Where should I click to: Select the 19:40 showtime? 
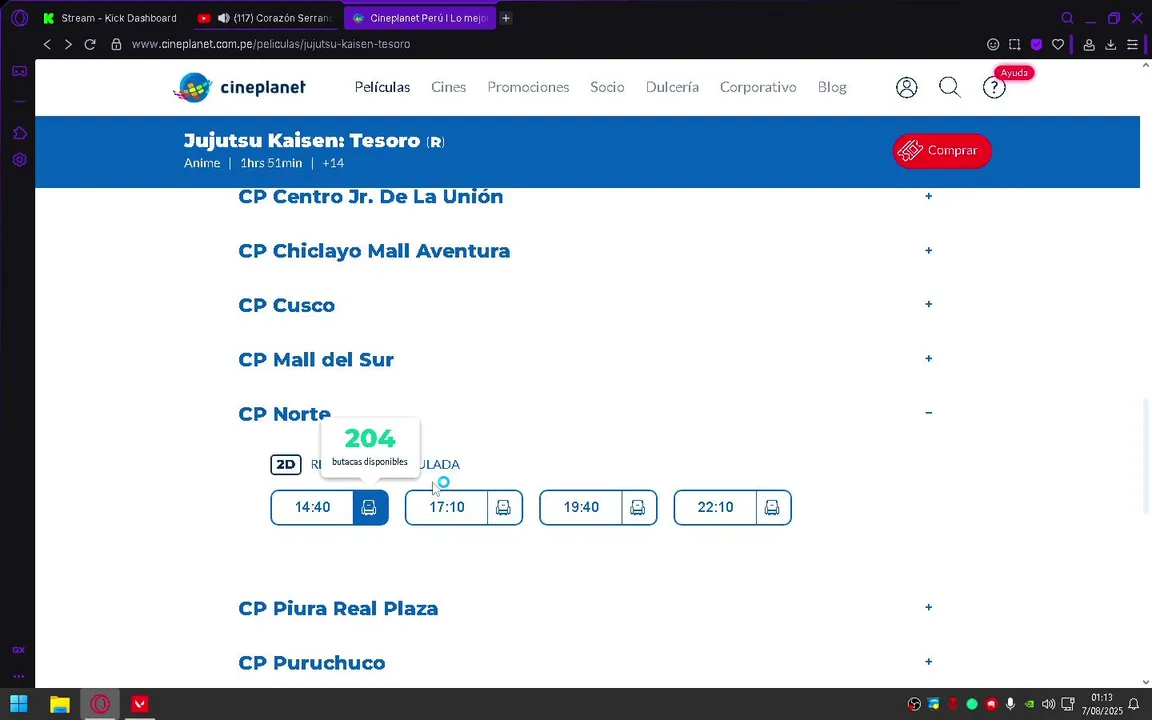click(x=581, y=508)
